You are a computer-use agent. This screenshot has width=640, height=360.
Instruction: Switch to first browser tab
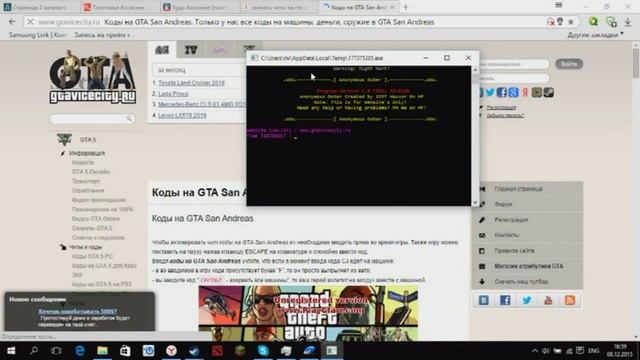39,7
